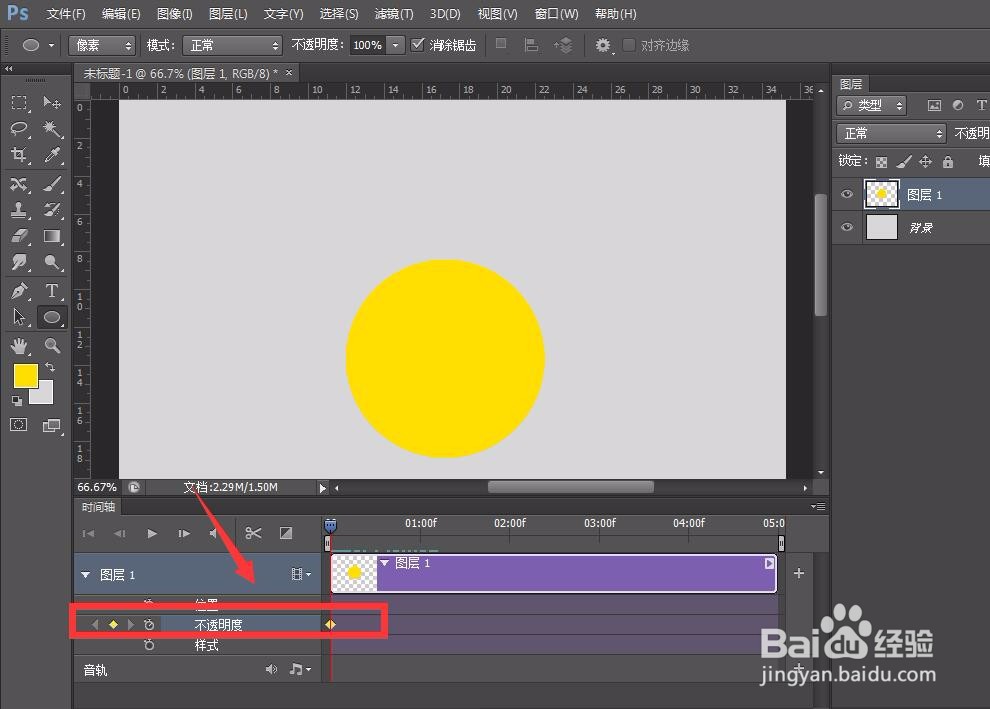The width and height of the screenshot is (990, 709).
Task: Select the Eraser tool
Action: (x=20, y=236)
